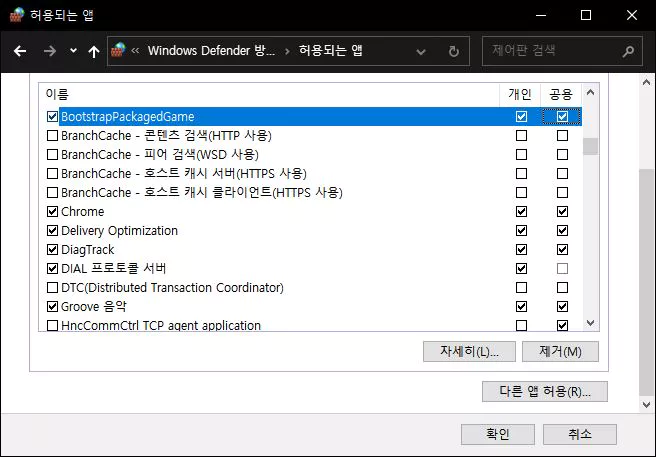
Task: Minimize the 허용되는 앱 window
Action: coord(541,15)
